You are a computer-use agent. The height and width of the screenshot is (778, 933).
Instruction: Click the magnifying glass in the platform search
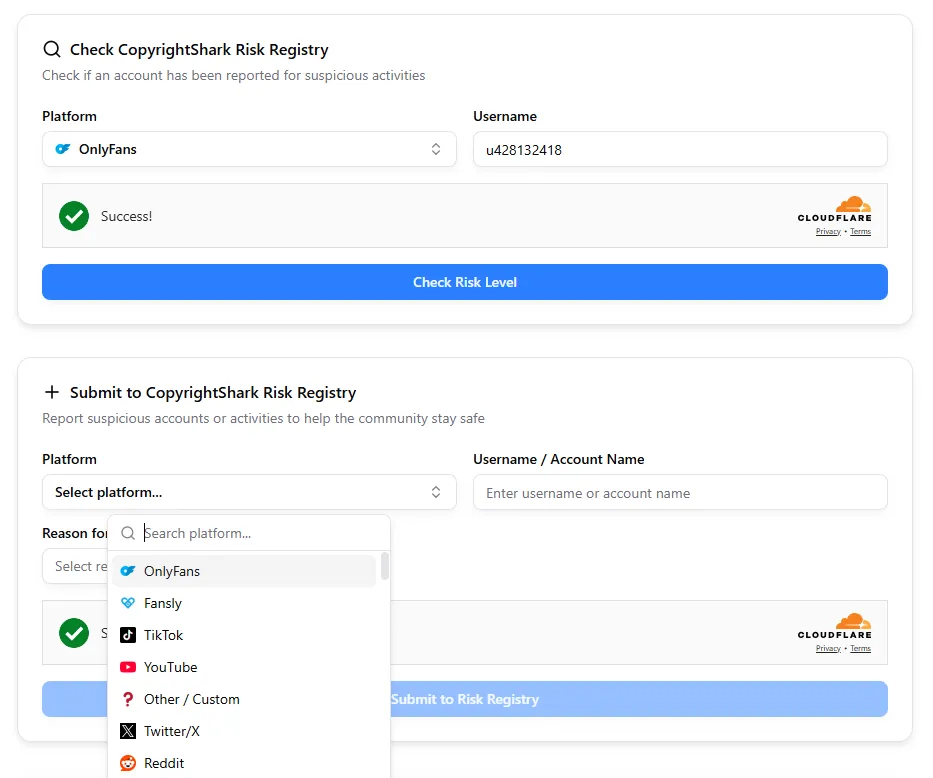tap(127, 533)
